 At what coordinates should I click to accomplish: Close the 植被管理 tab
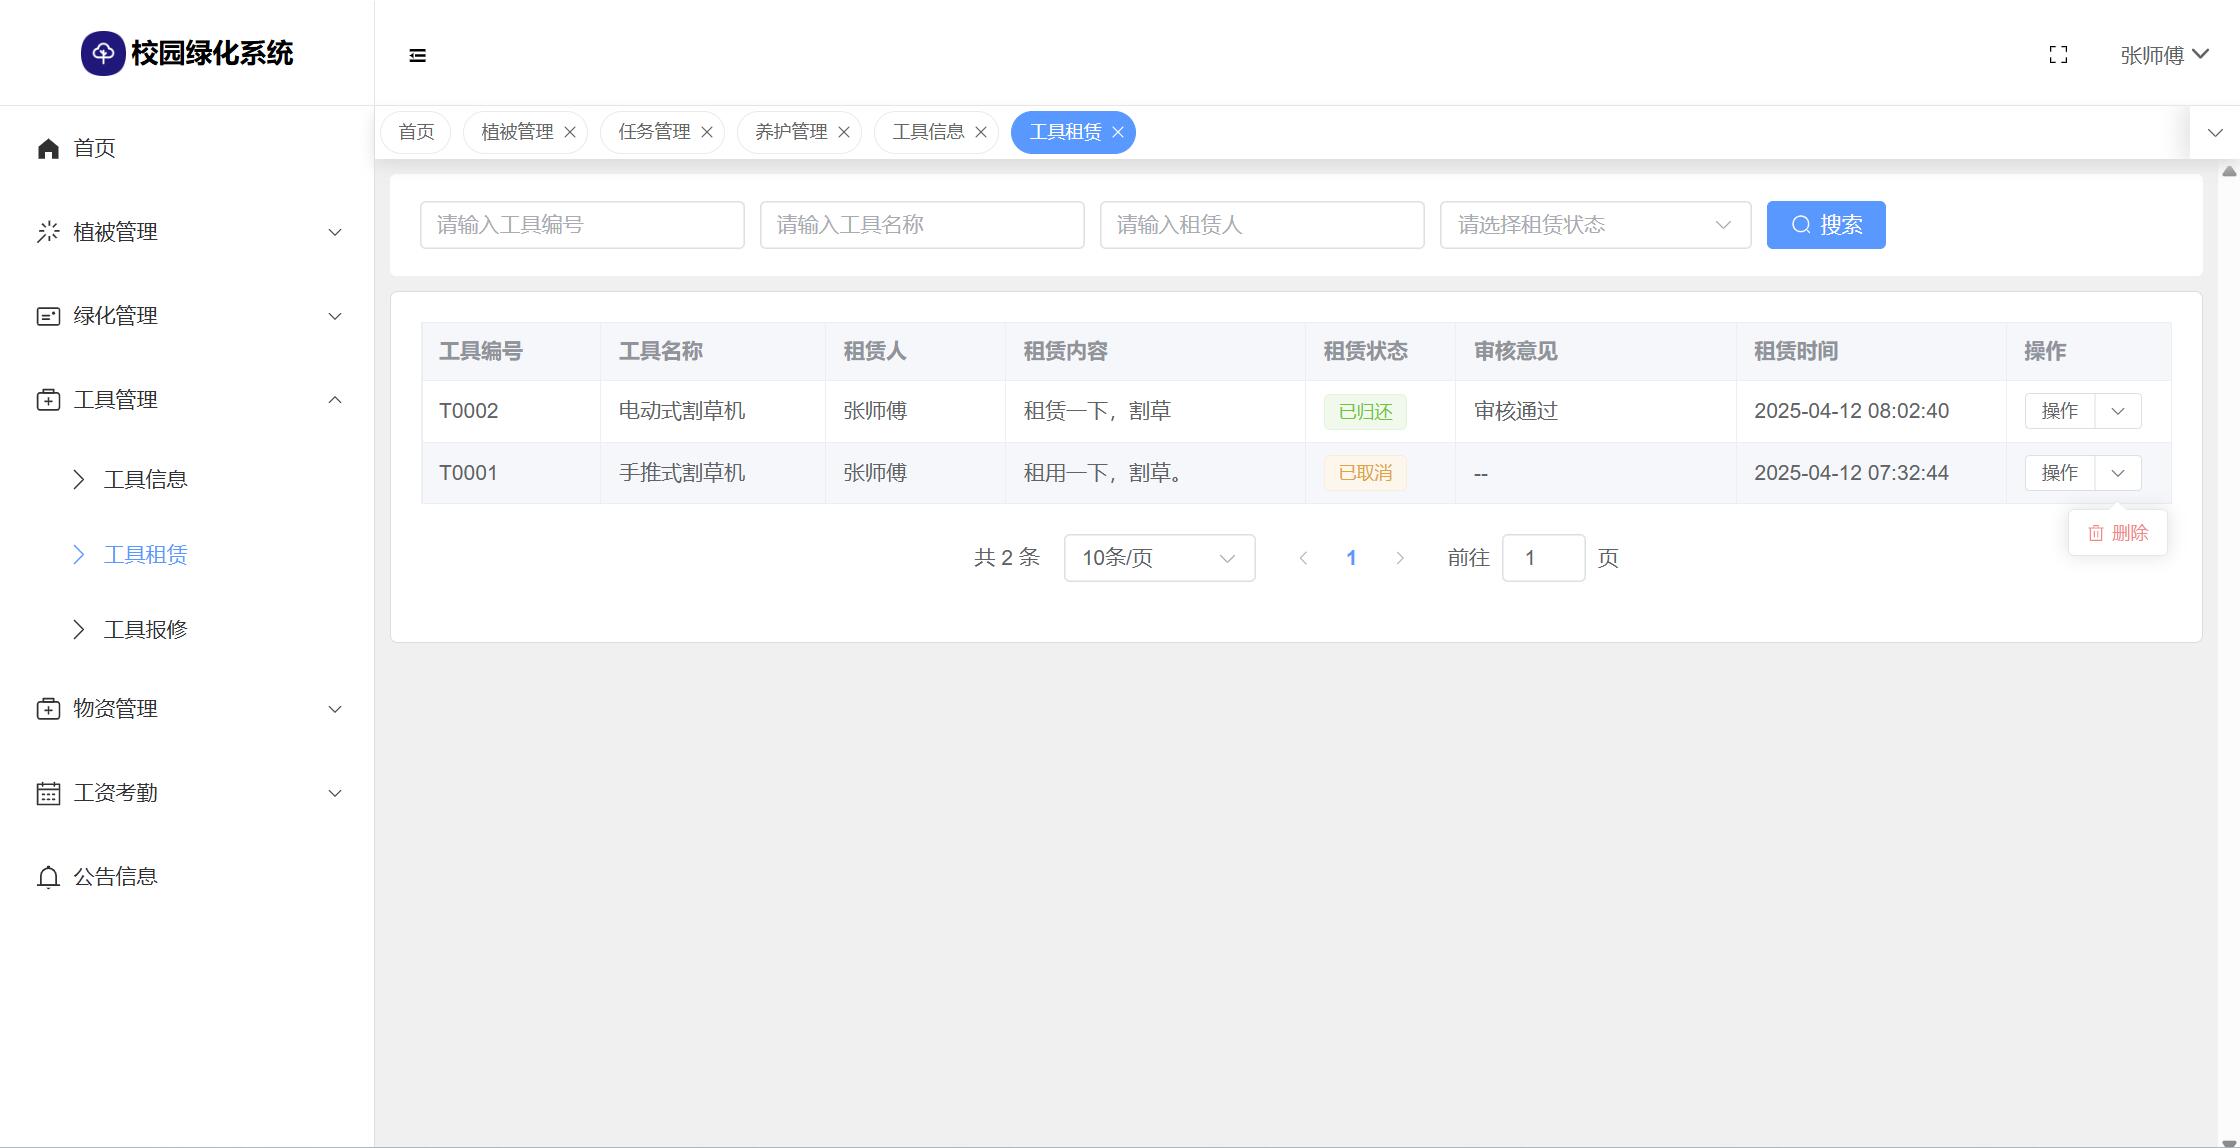point(570,132)
